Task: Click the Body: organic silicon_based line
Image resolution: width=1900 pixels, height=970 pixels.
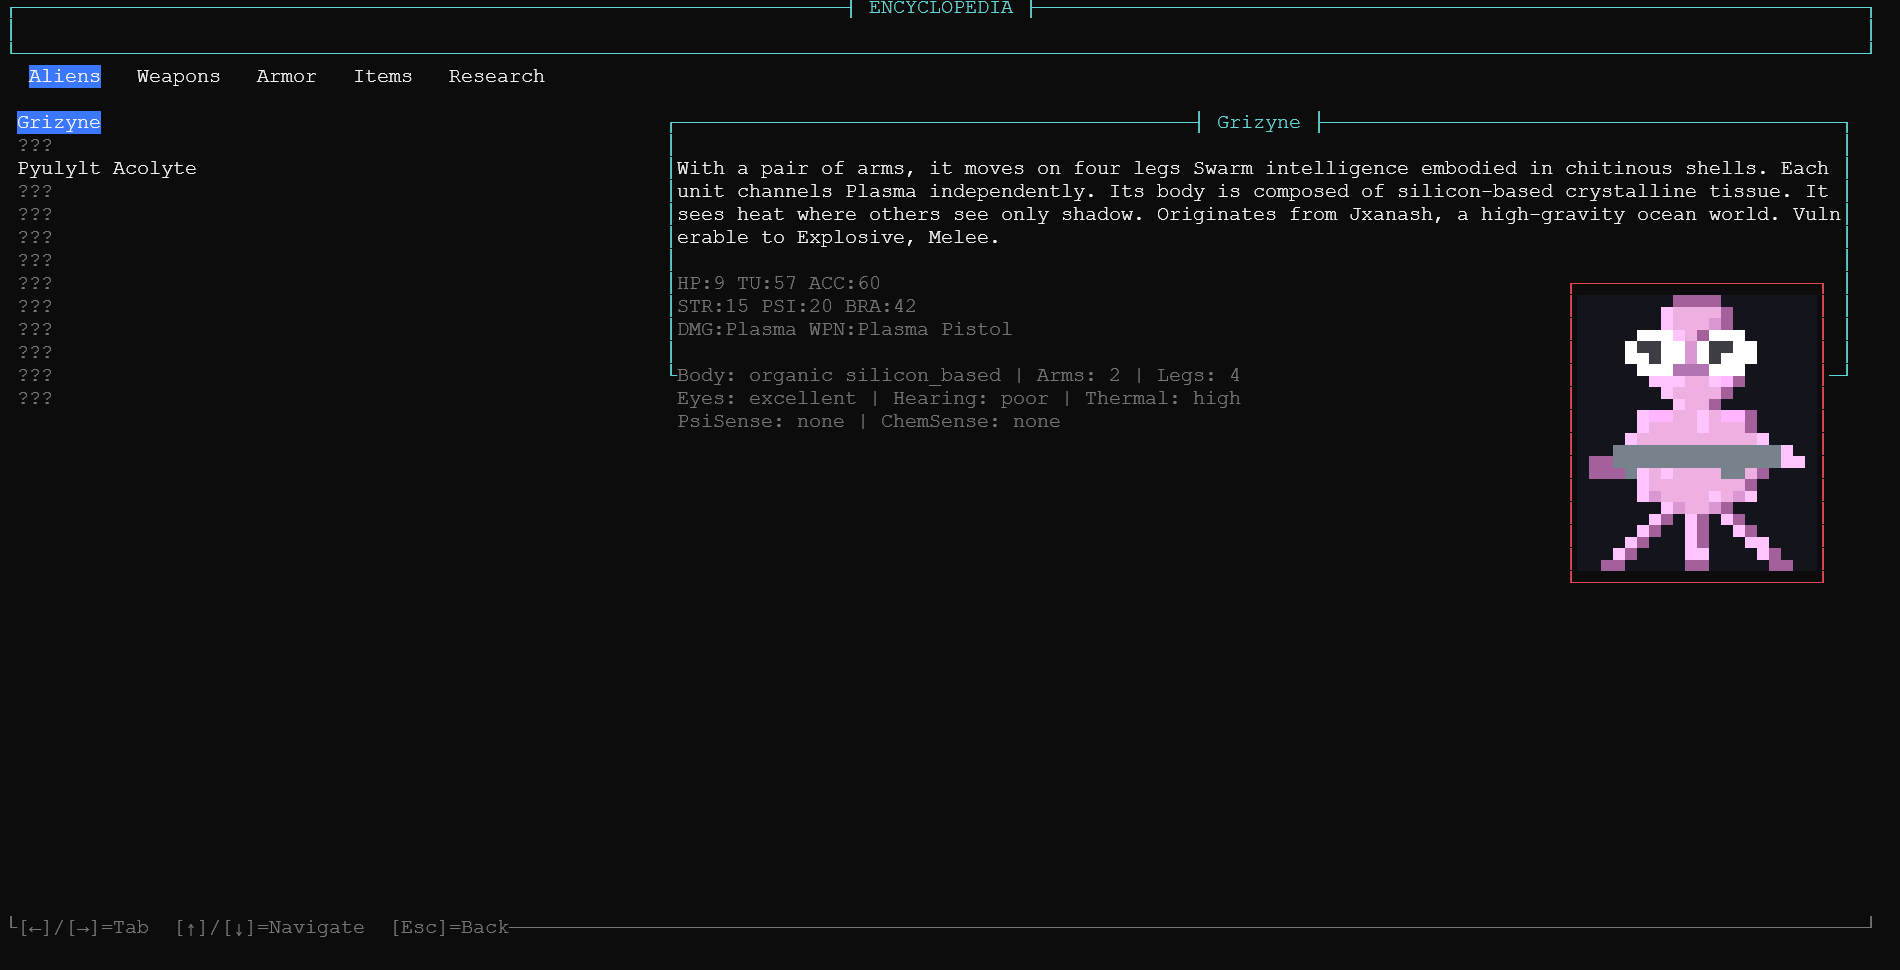Action: pyautogui.click(x=959, y=375)
